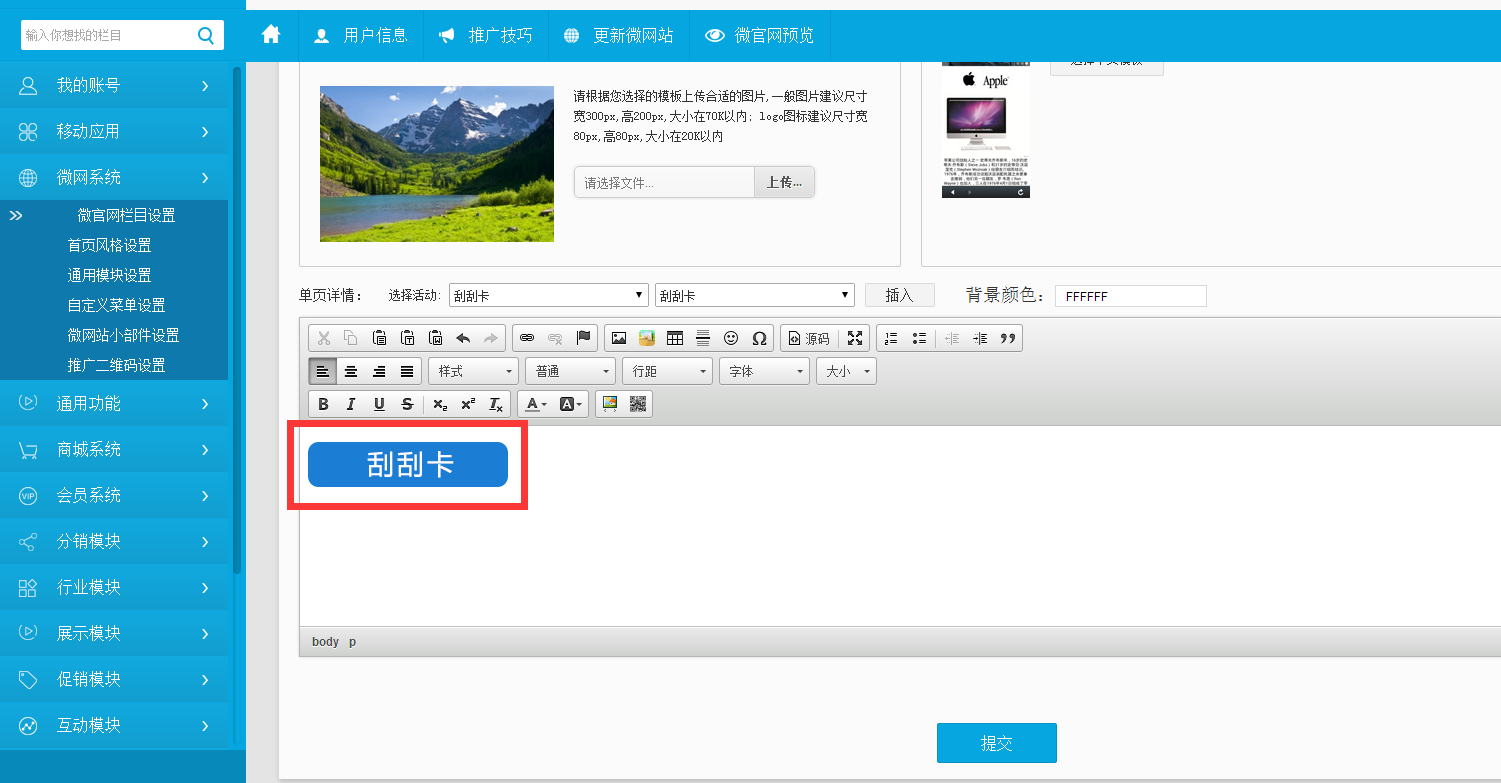Open the 字体 font dropdown
Image resolution: width=1501 pixels, height=783 pixels.
coord(764,371)
